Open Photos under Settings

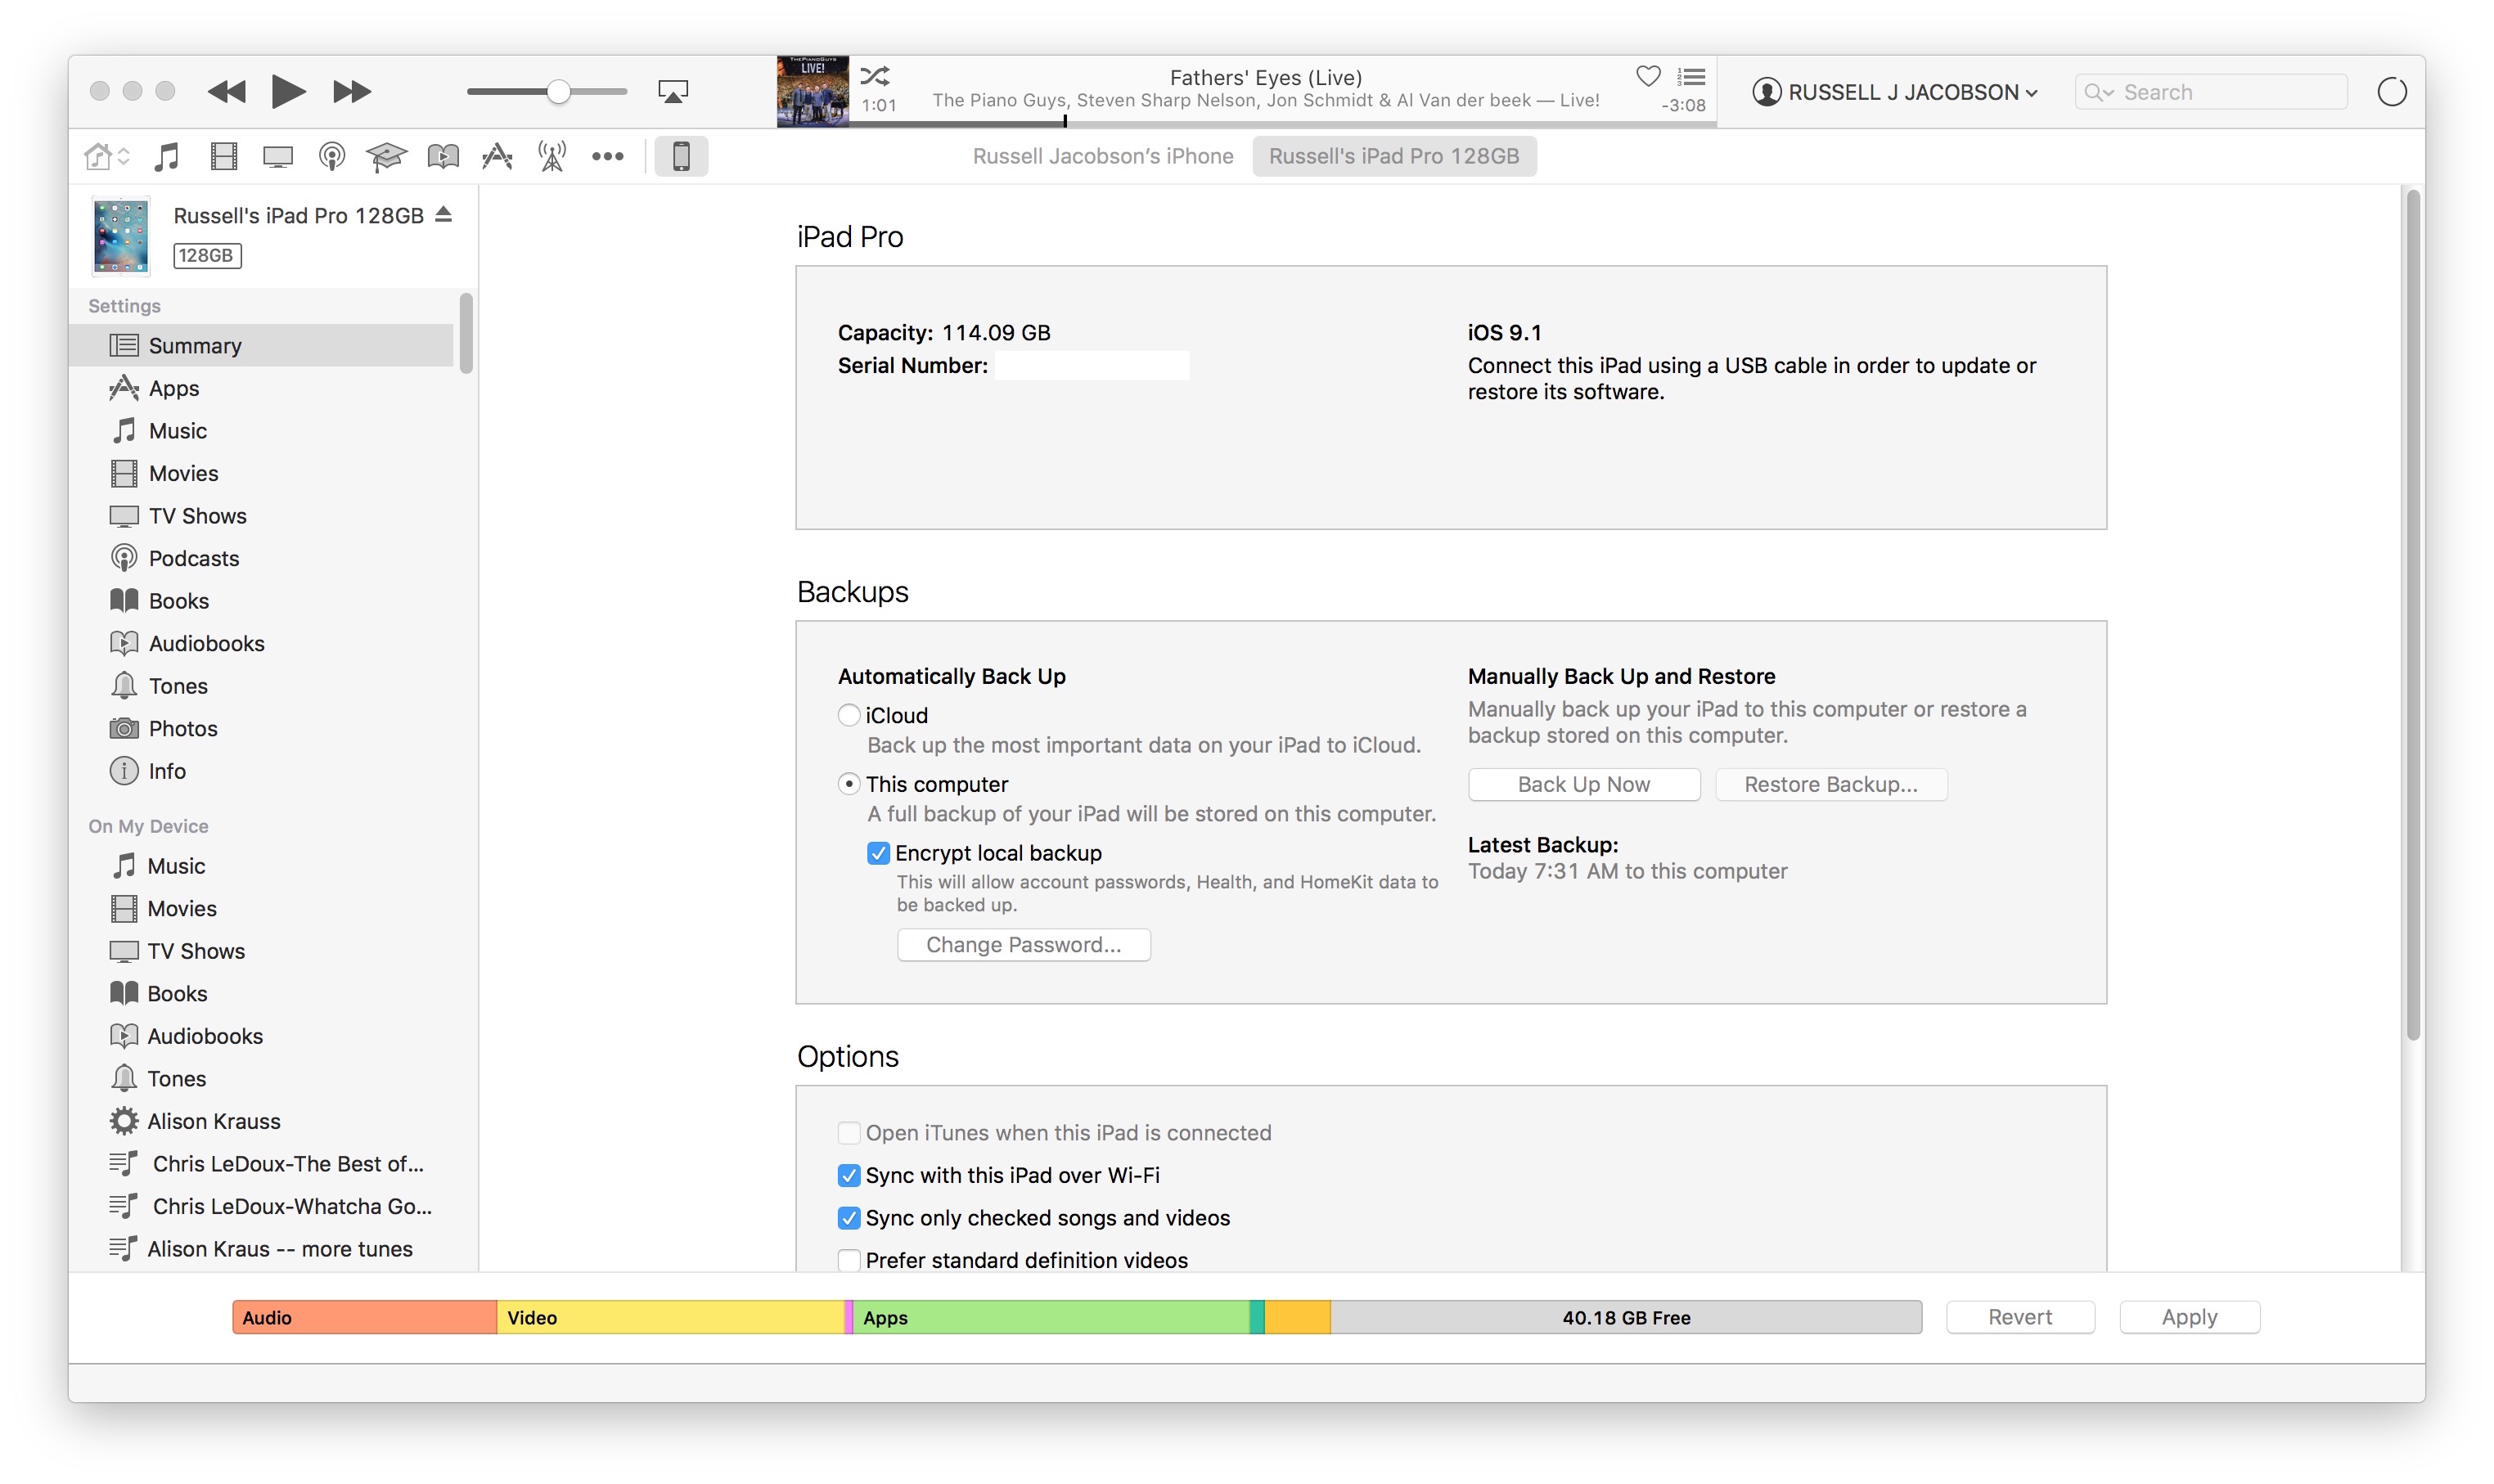(261, 728)
